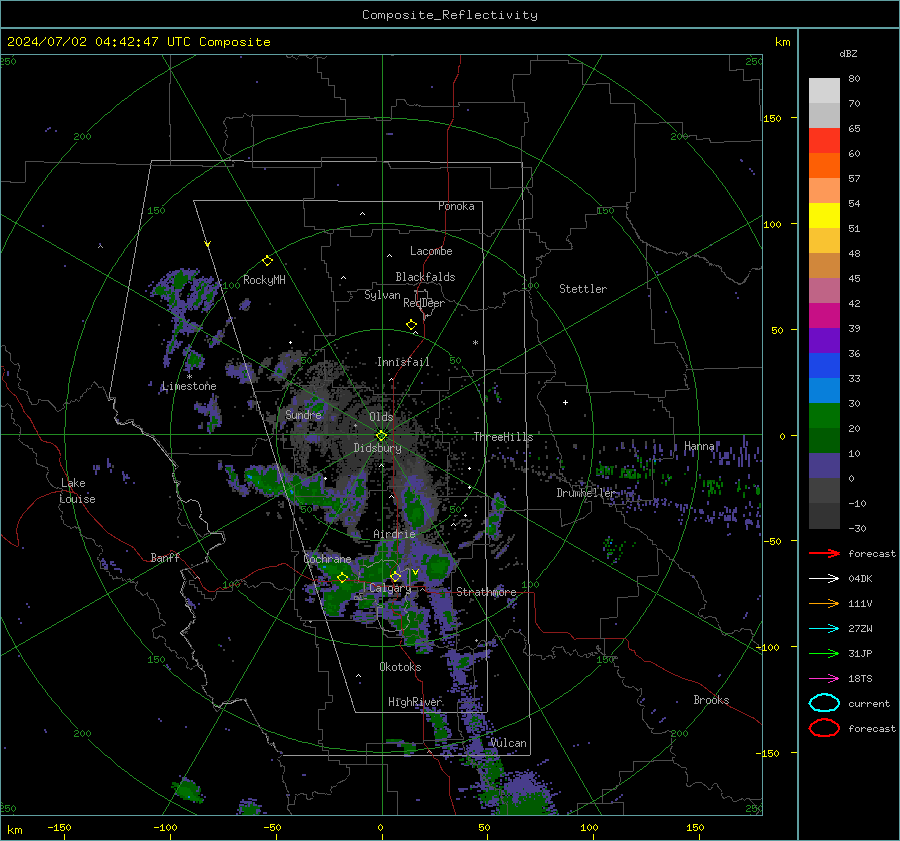Click the Ponoka city label
Image resolution: width=900 pixels, height=841 pixels.
[x=456, y=206]
